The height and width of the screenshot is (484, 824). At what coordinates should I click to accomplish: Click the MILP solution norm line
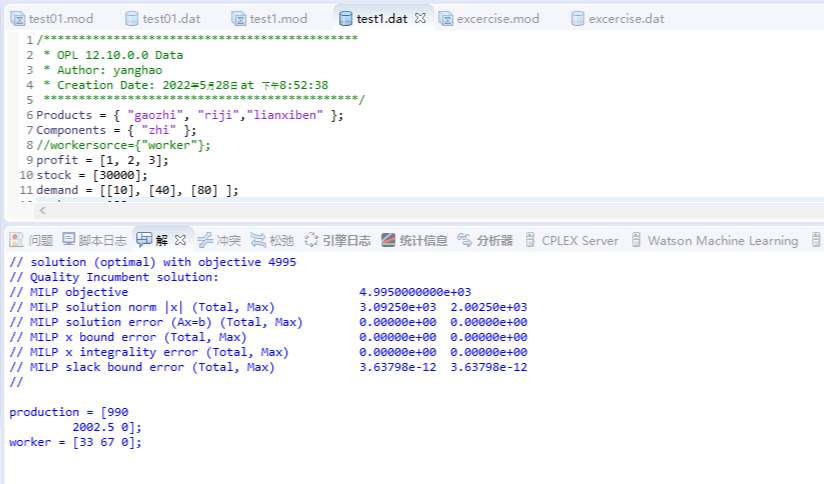click(268, 307)
